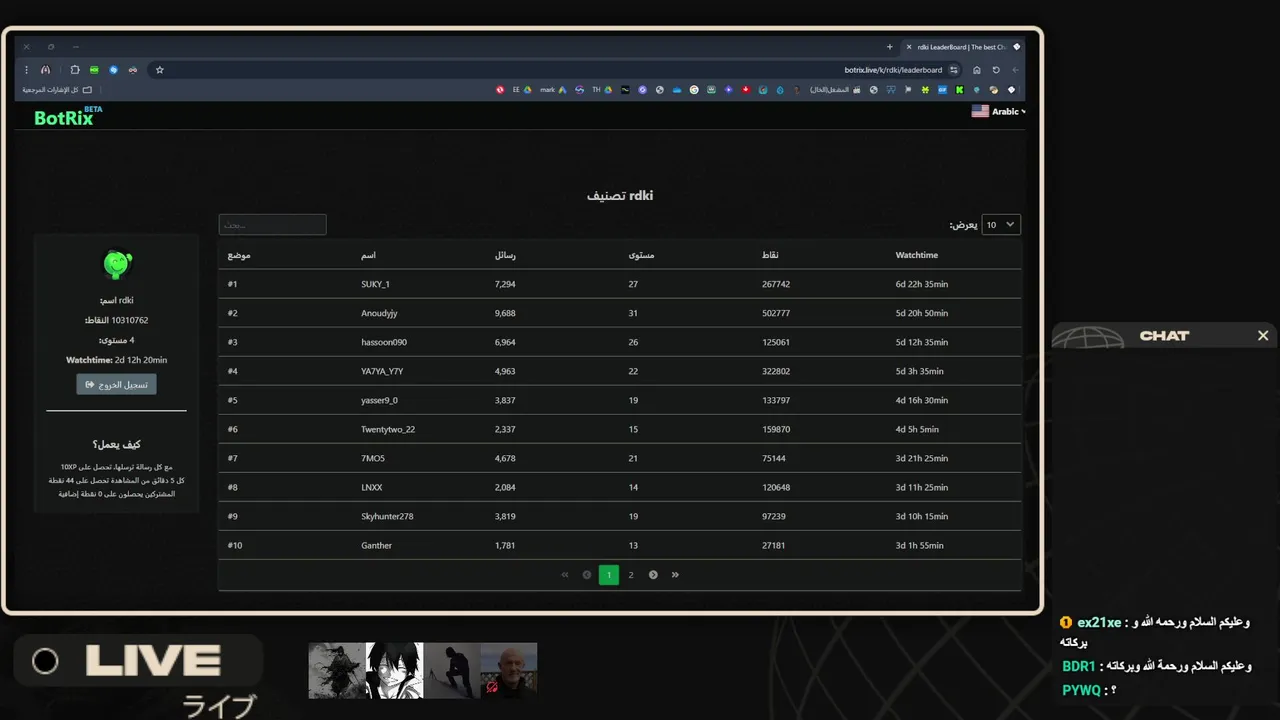Sort by the نقاط (points) column header
The width and height of the screenshot is (1280, 720).
coord(770,255)
